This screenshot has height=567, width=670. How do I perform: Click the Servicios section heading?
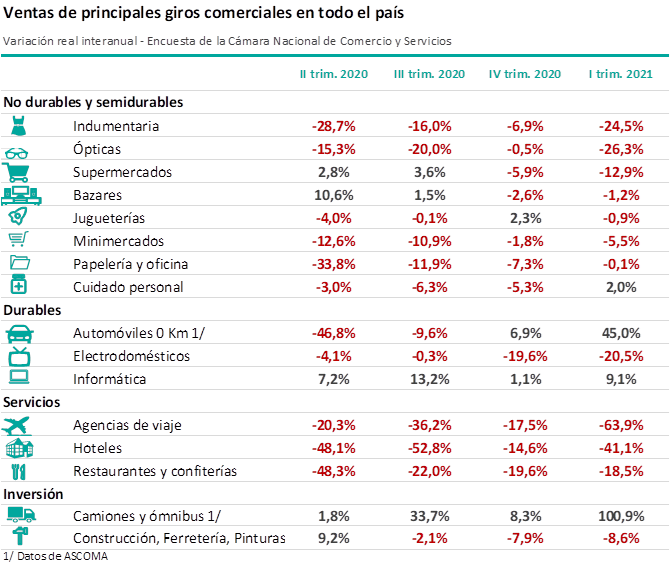coord(32,402)
